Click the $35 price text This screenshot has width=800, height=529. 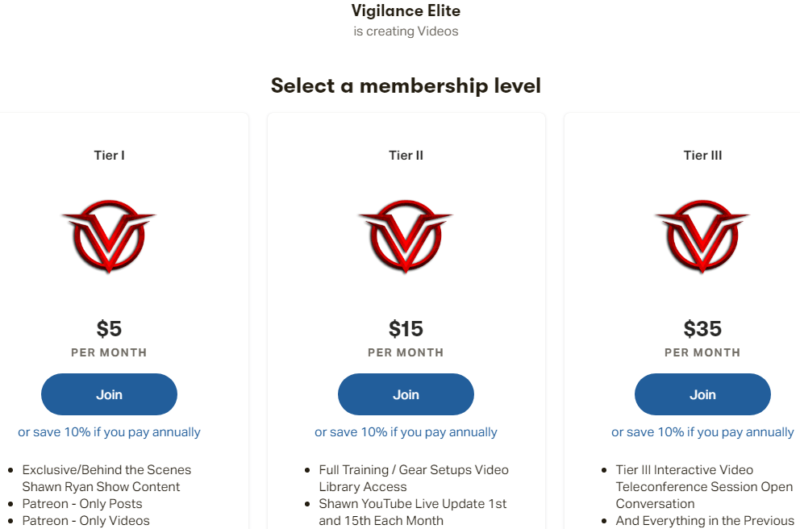pyautogui.click(x=703, y=329)
